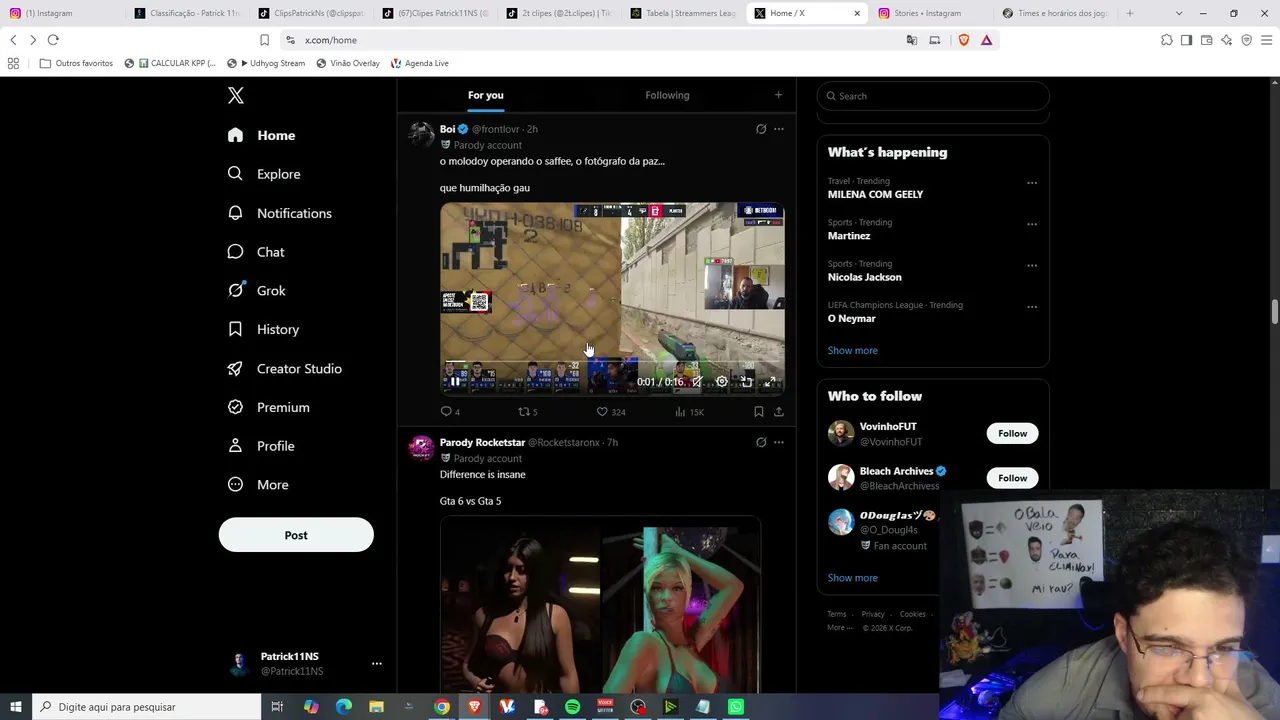
Task: Open Boi's profile avatar
Action: pos(421,135)
